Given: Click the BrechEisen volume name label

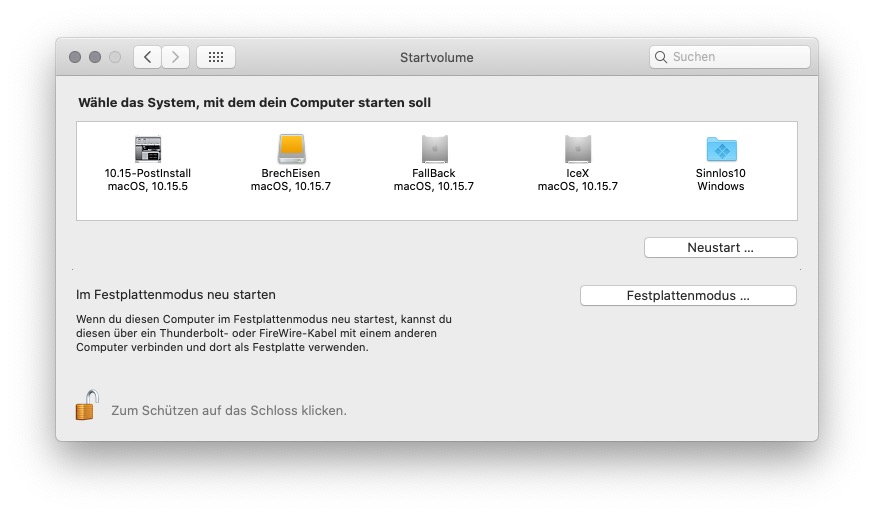Looking at the screenshot, I should [x=291, y=173].
